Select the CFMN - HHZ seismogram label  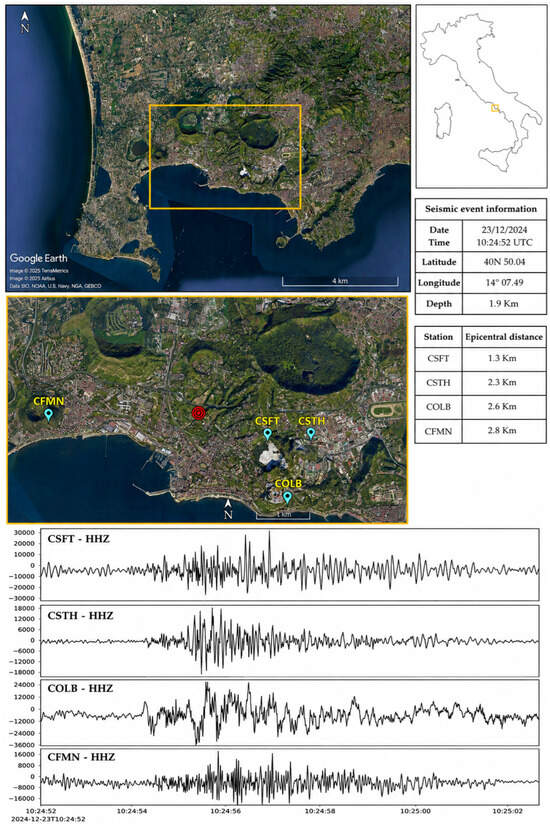click(81, 756)
